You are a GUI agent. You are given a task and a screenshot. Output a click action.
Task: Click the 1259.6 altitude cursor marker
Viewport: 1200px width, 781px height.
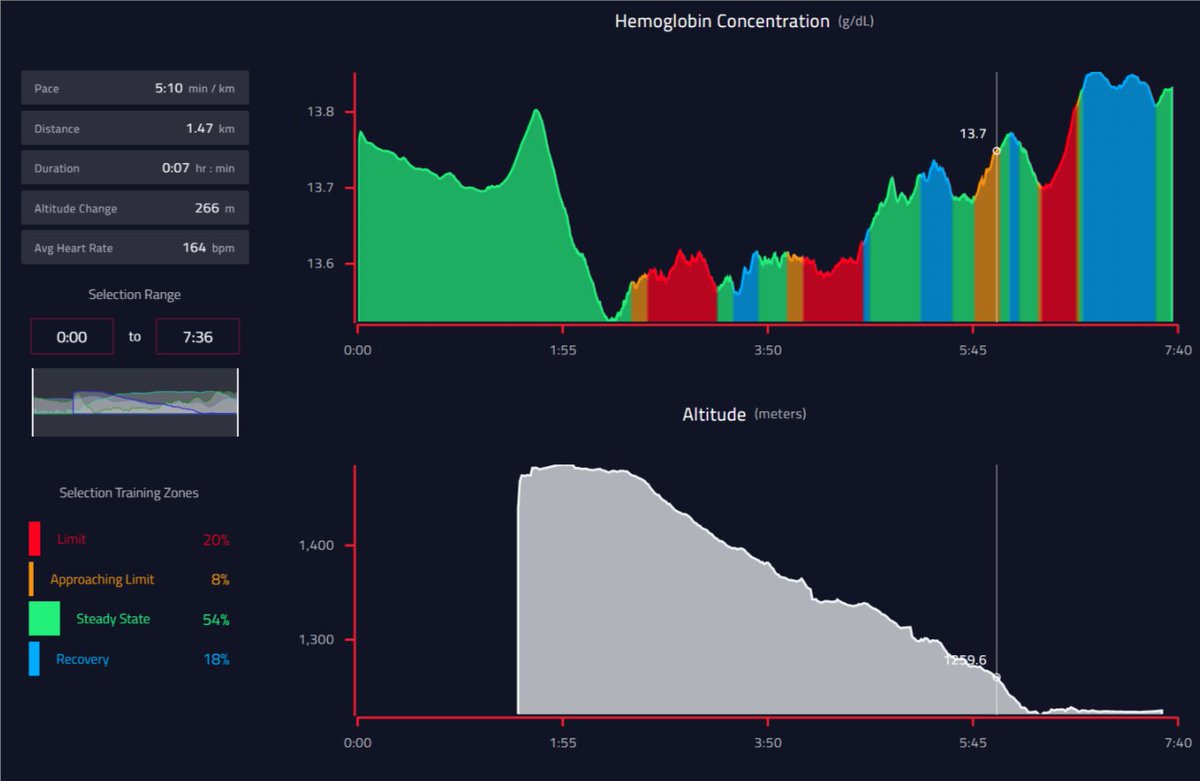pyautogui.click(x=996, y=677)
